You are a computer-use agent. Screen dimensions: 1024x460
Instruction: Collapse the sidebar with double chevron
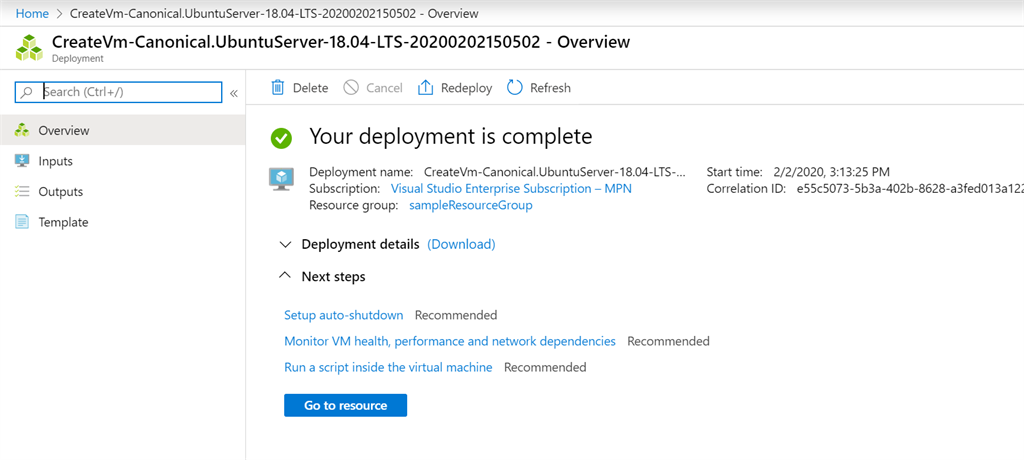234,93
